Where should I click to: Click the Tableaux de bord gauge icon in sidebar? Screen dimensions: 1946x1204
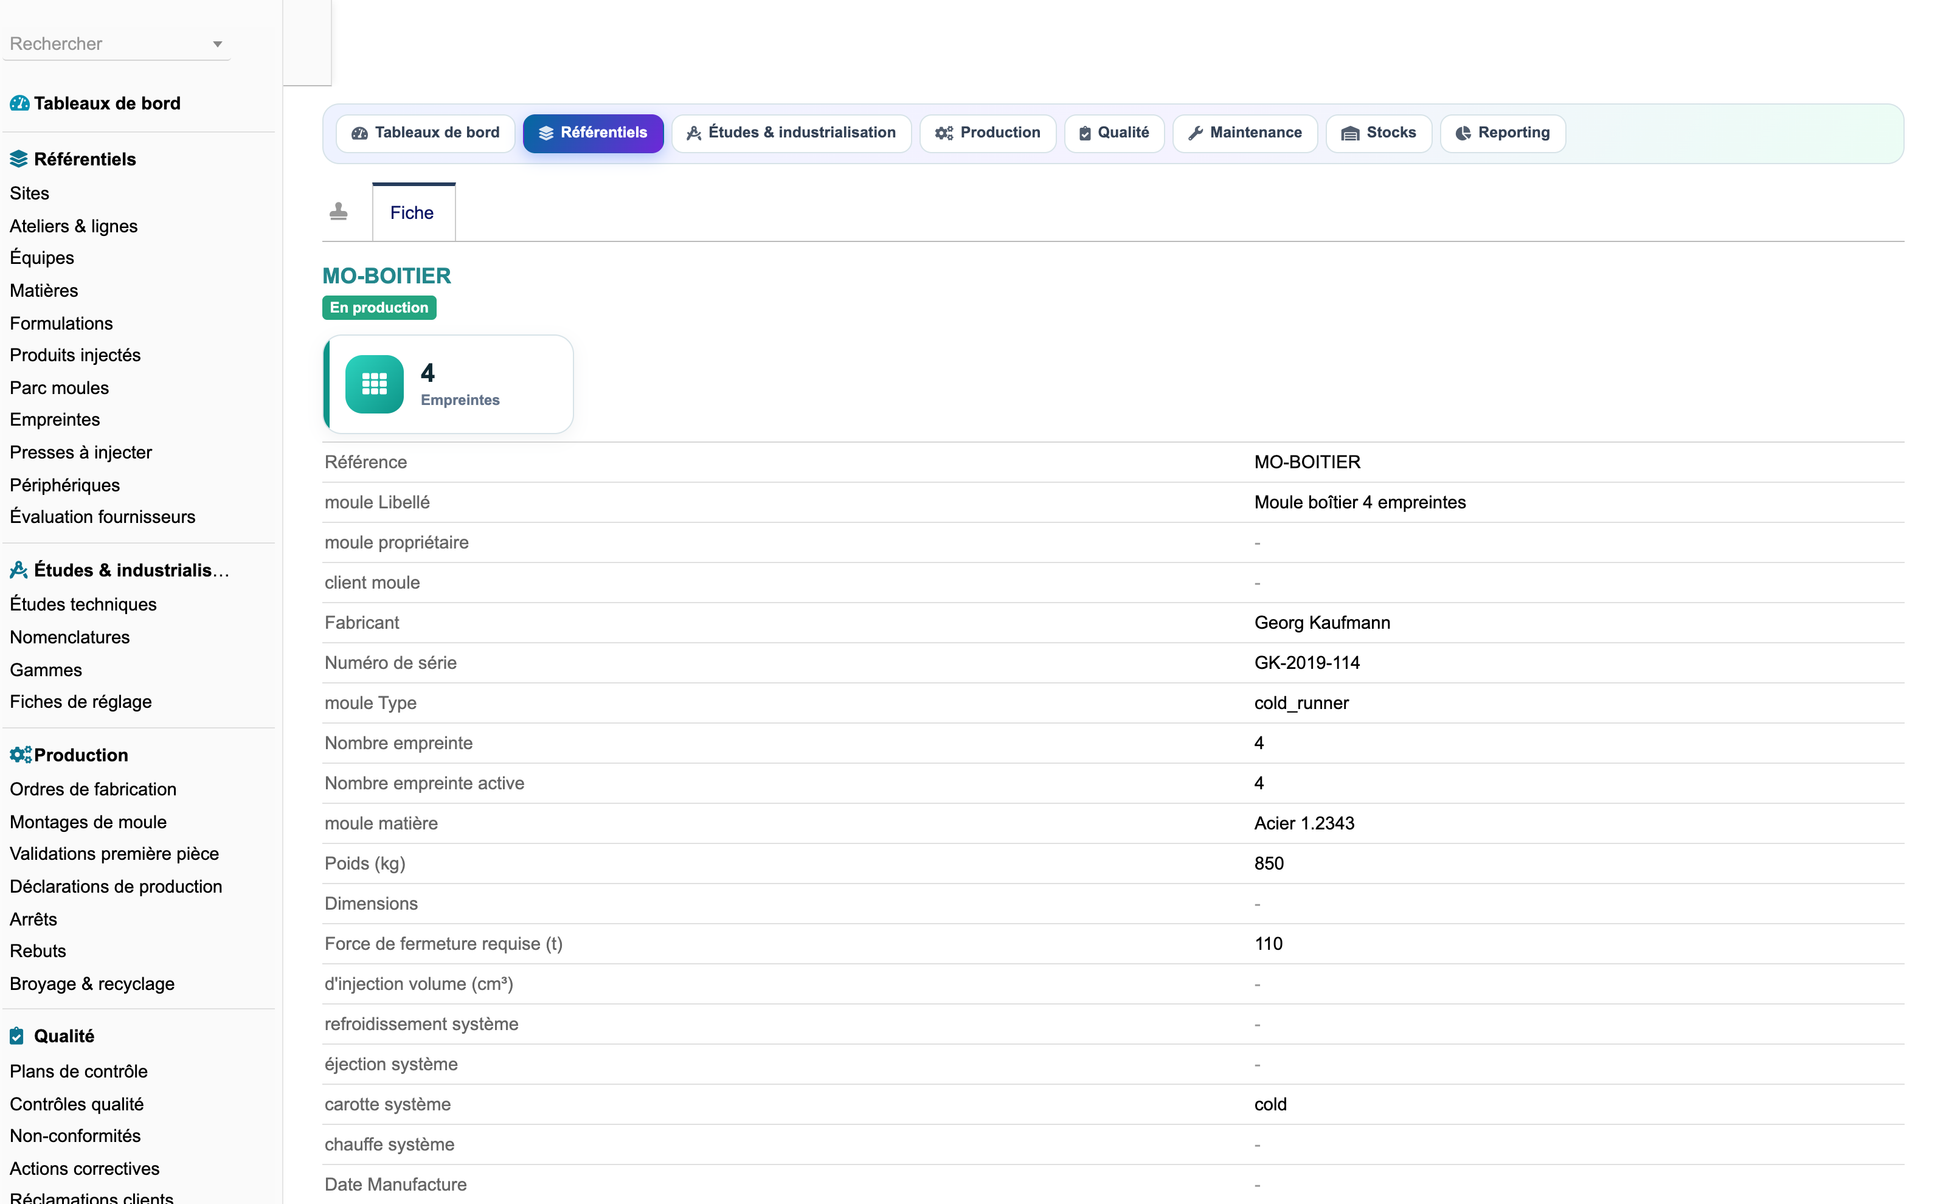pyautogui.click(x=19, y=103)
